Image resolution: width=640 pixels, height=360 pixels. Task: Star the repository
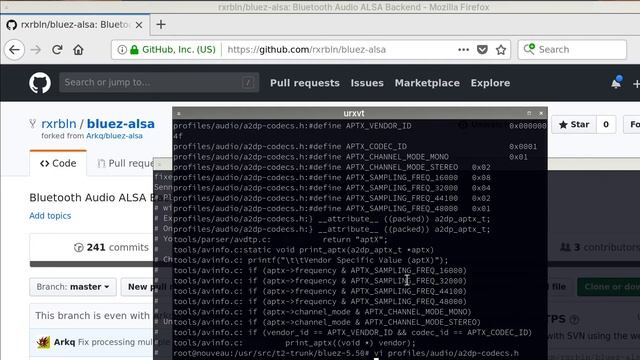pyautogui.click(x=574, y=124)
